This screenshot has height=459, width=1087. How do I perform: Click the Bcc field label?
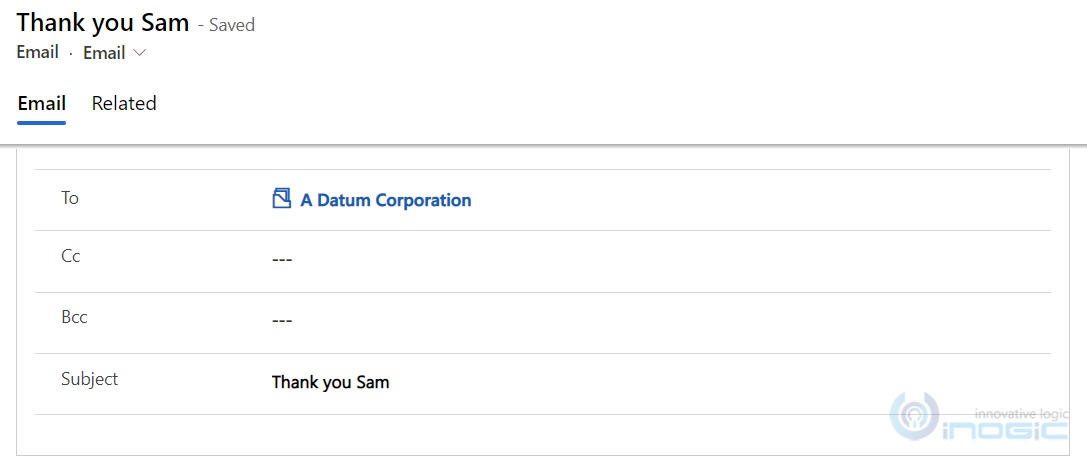[x=74, y=317]
